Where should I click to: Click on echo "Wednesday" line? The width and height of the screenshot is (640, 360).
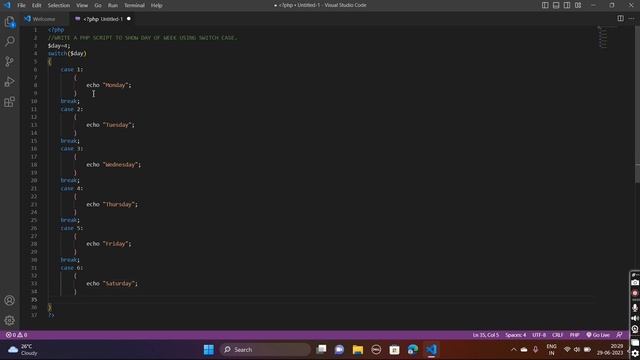113,164
